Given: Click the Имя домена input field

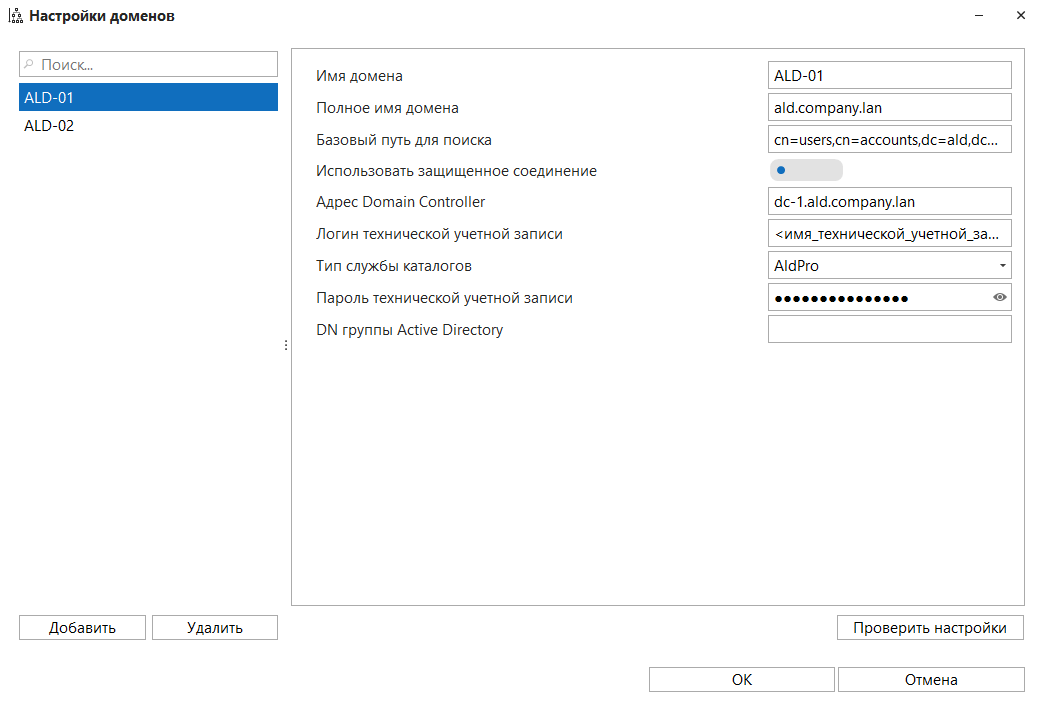Looking at the screenshot, I should pyautogui.click(x=890, y=75).
